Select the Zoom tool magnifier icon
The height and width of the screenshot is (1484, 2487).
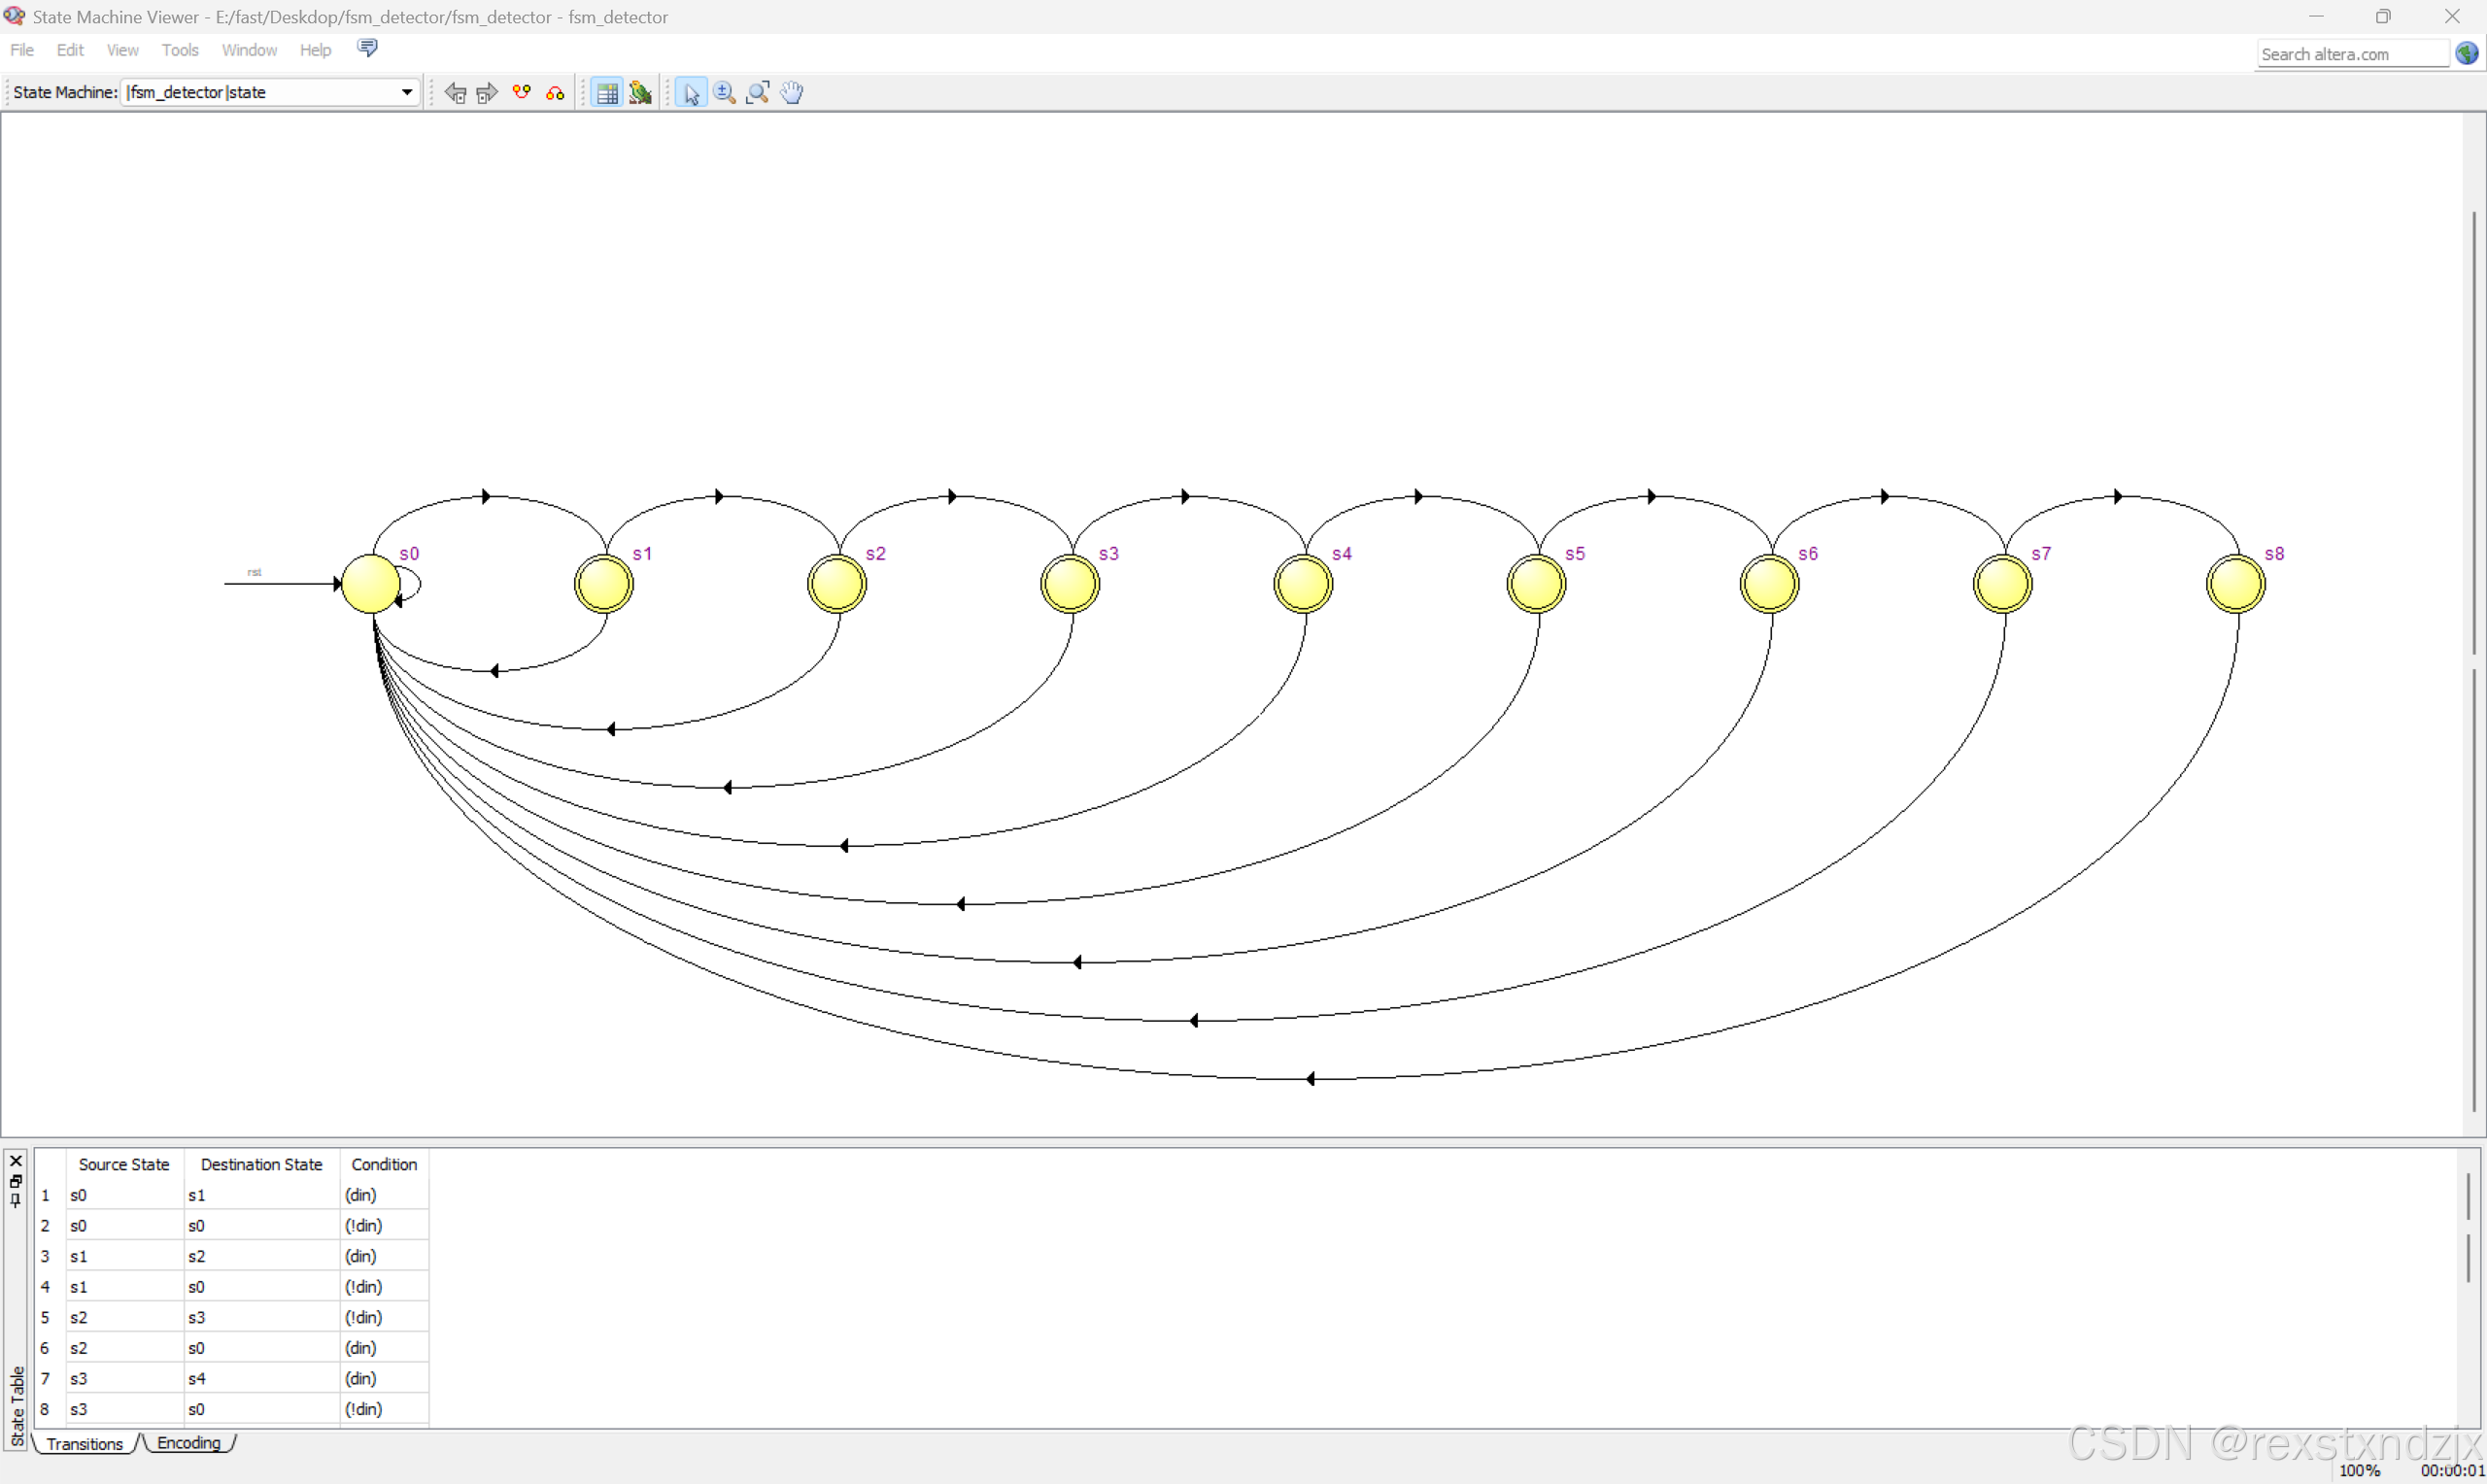[724, 93]
